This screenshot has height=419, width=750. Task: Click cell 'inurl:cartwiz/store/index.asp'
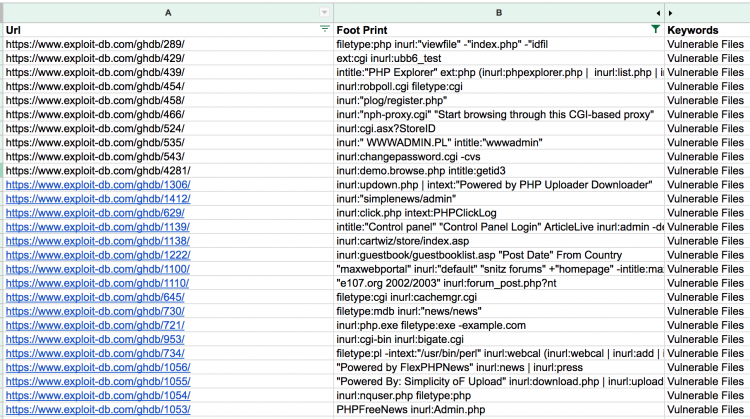[499, 241]
